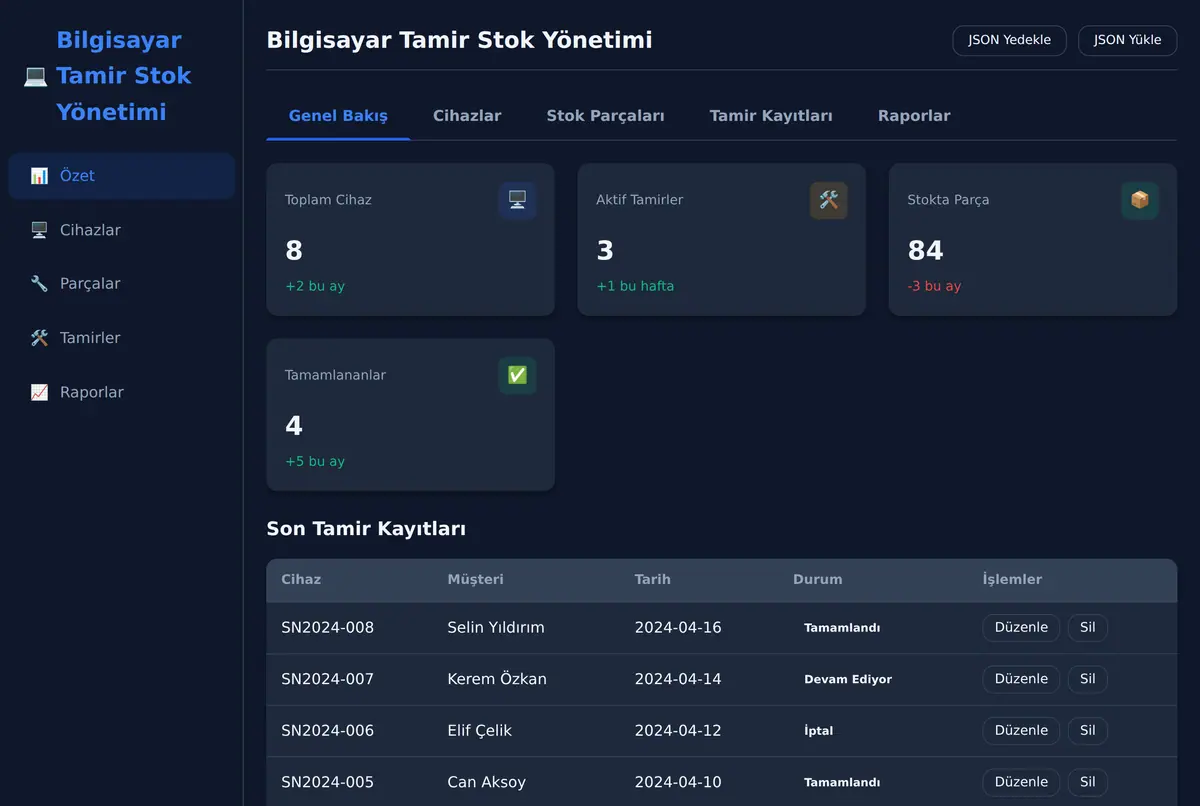1200x806 pixels.
Task: Click the Tarih column header
Action: 652,580
